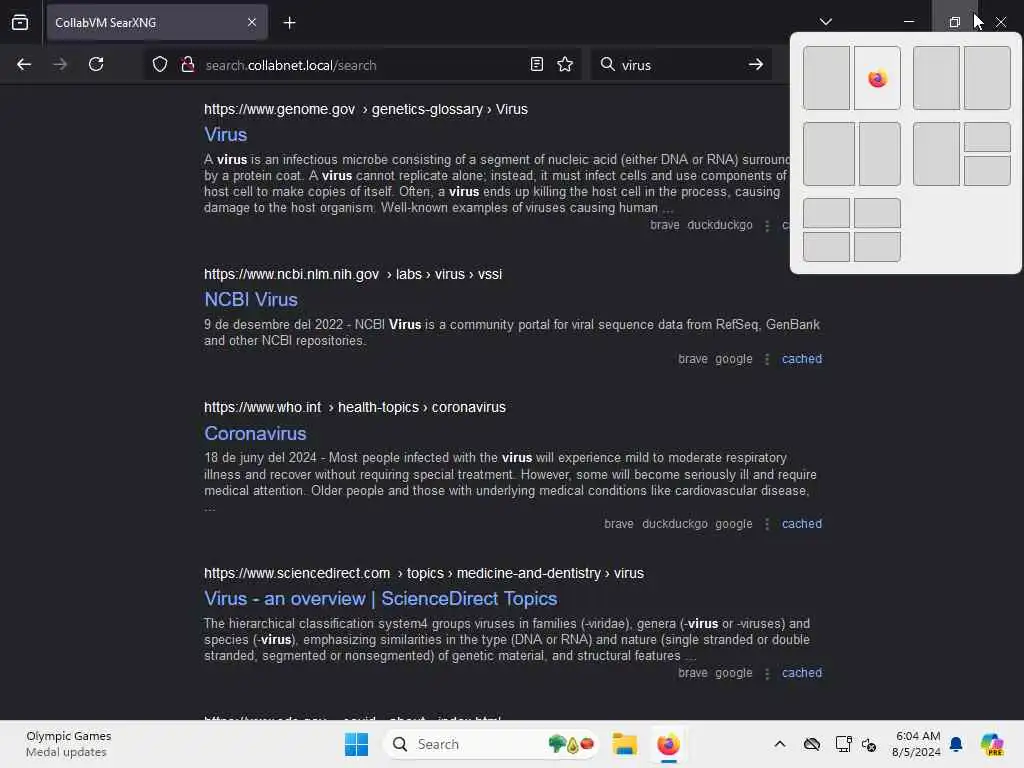
Task: Choose the bottom-right quadrant of the four-zone snap layout
Action: (x=877, y=247)
